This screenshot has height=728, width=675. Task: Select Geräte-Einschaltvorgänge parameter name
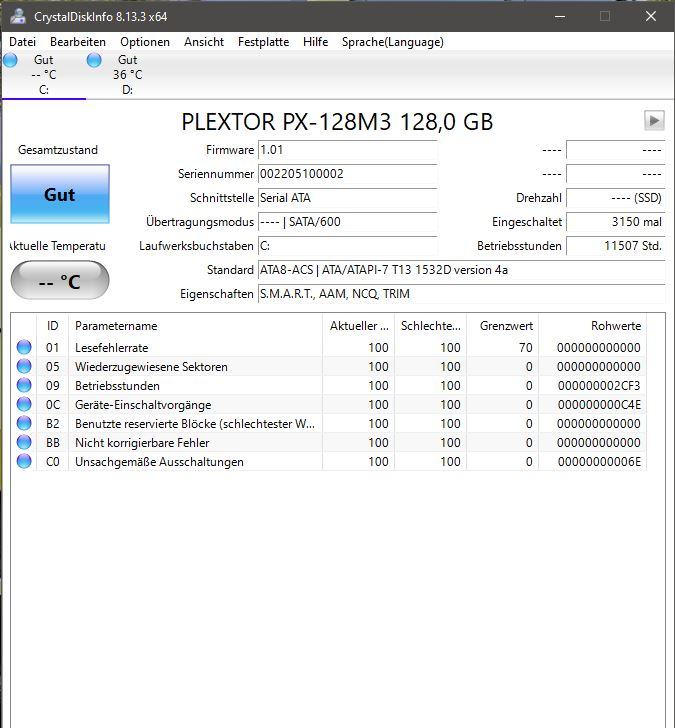coord(143,405)
